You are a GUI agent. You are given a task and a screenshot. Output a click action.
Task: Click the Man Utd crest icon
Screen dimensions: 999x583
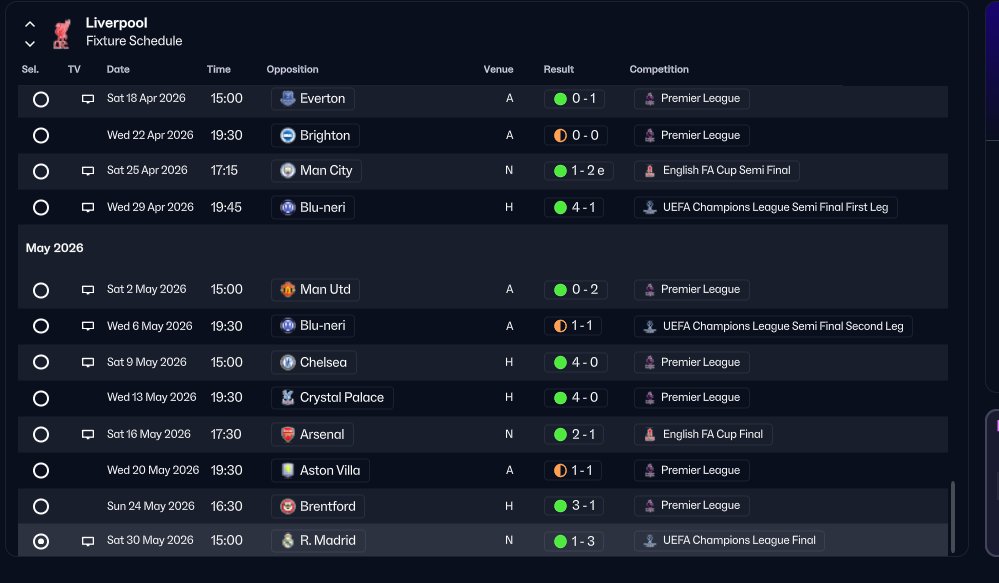pyautogui.click(x=288, y=289)
